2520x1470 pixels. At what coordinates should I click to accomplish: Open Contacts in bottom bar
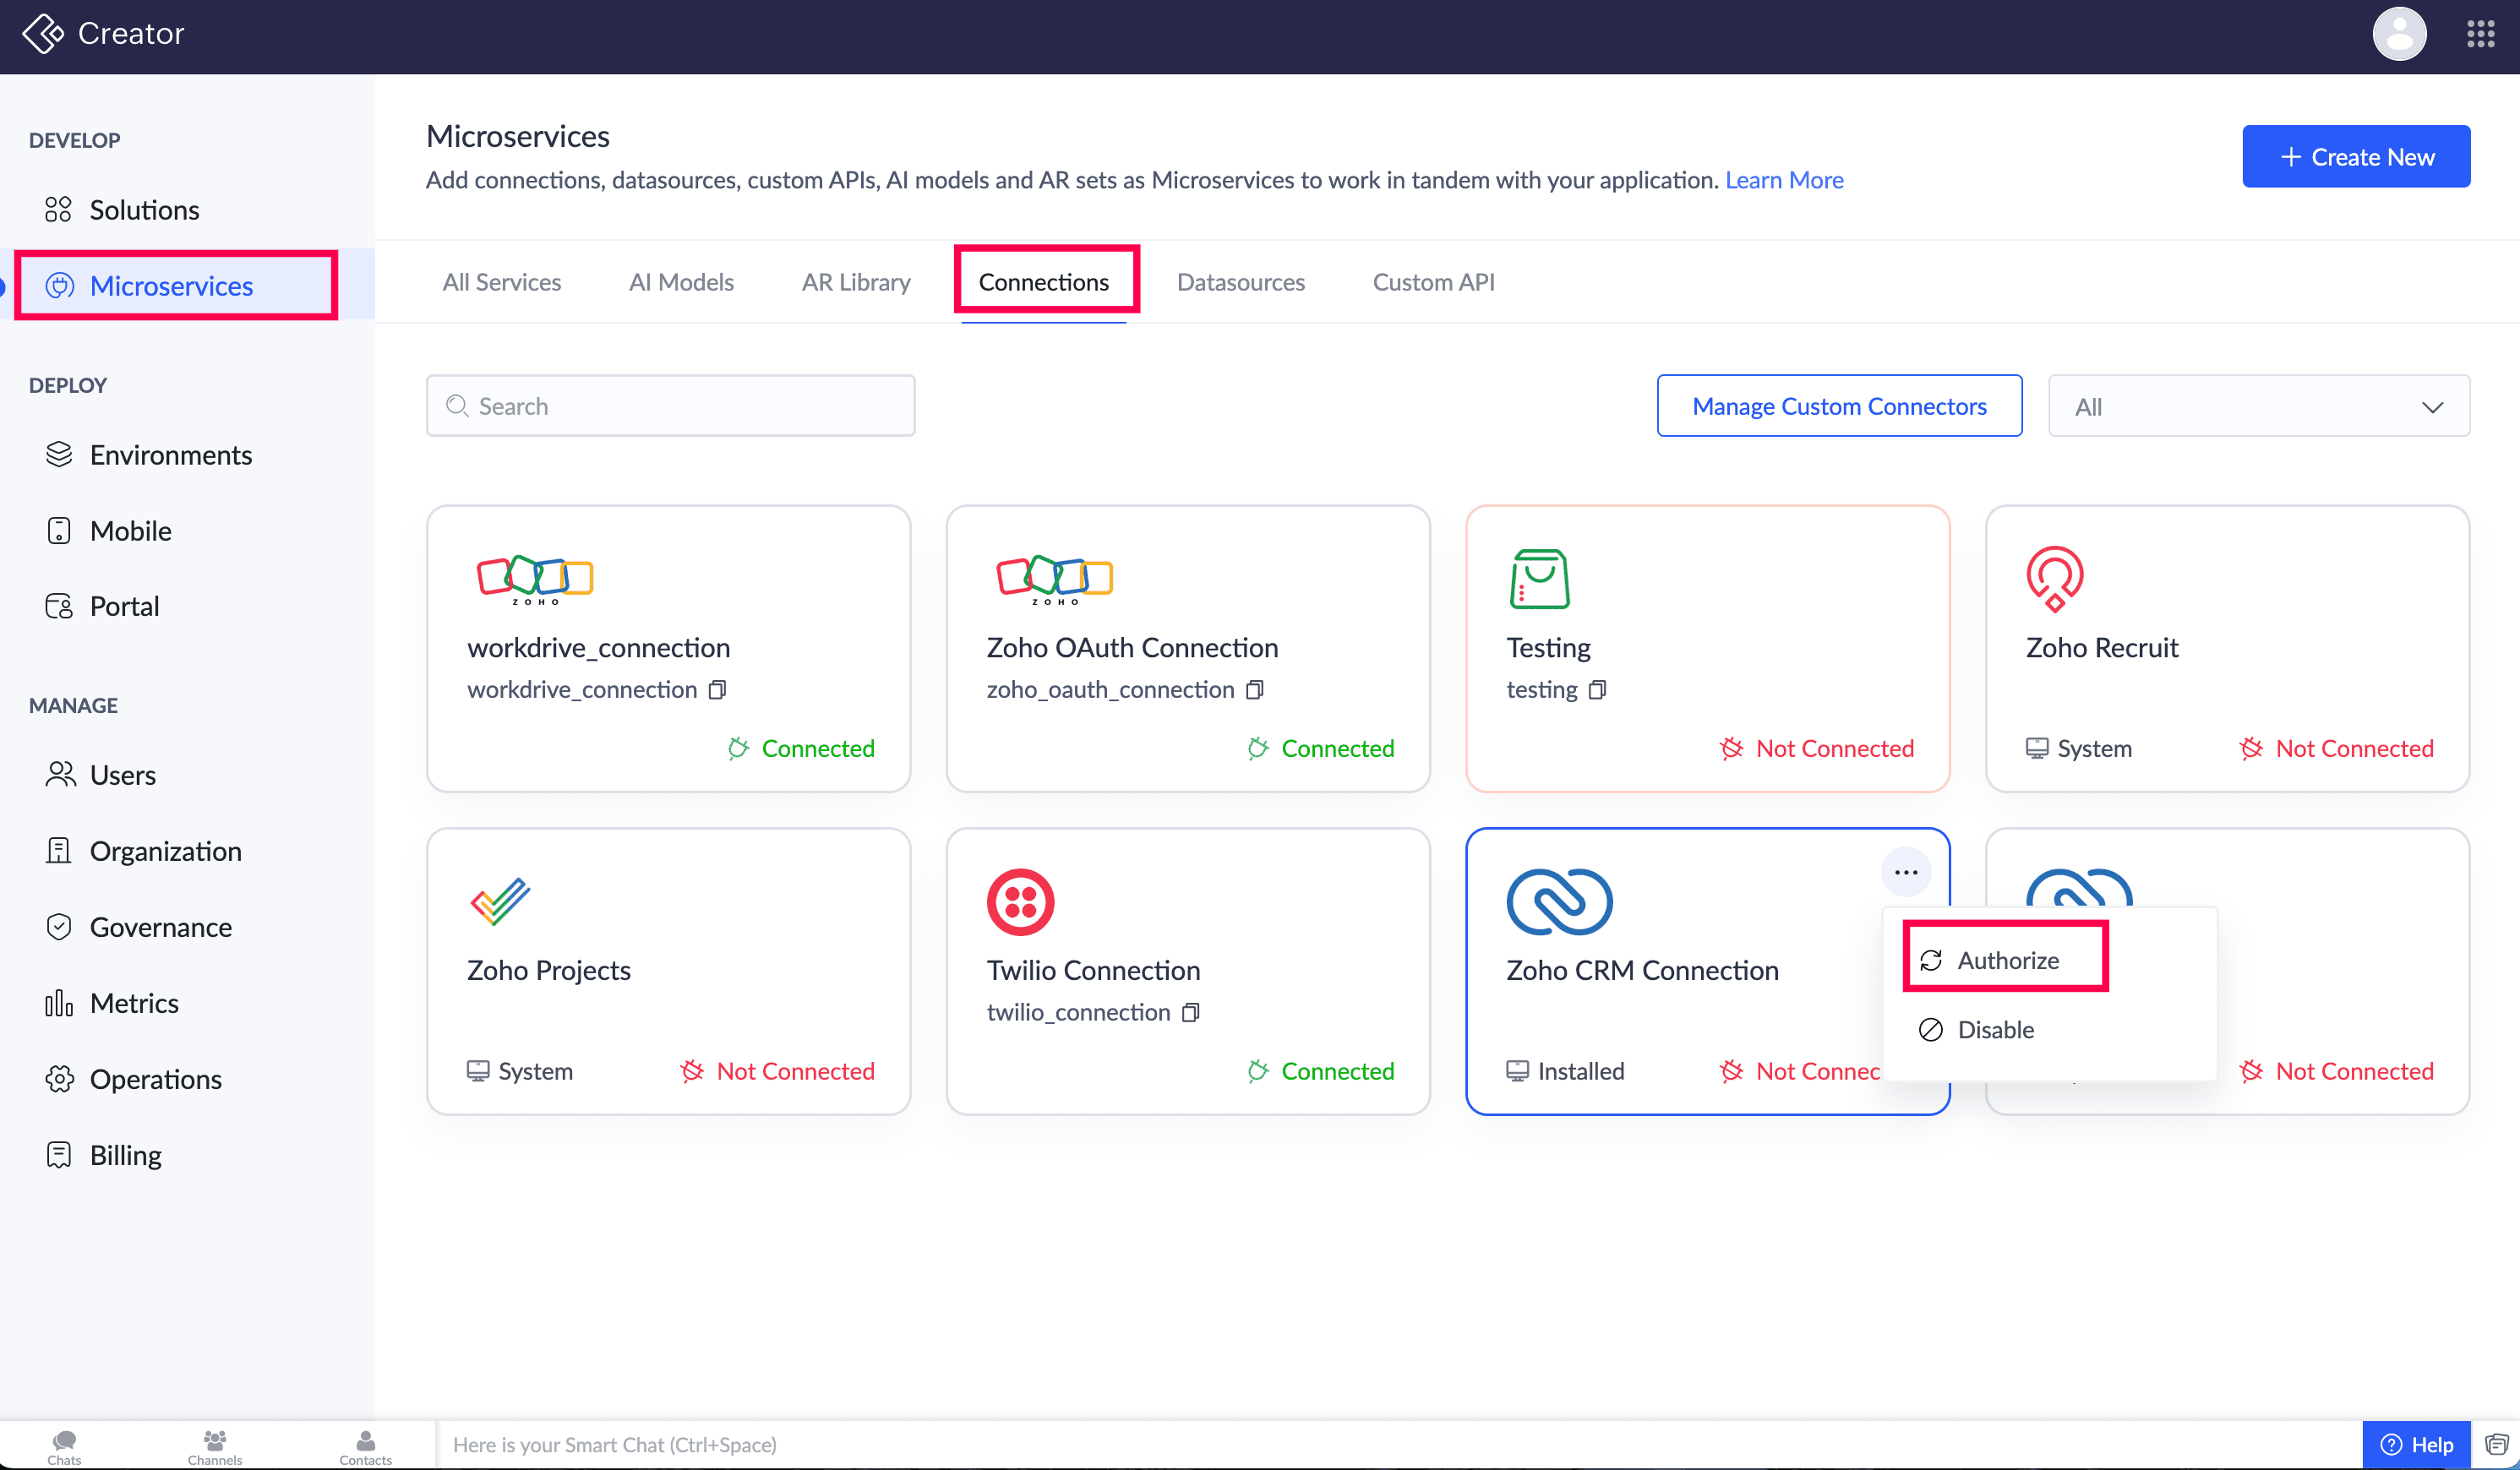tap(365, 1446)
